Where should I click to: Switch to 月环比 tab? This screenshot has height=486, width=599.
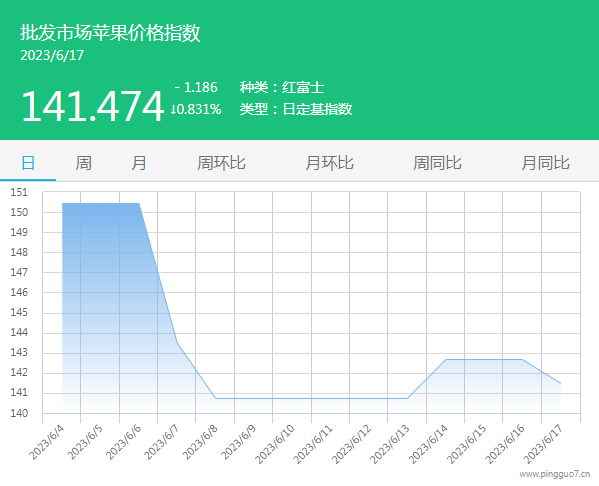(x=329, y=163)
